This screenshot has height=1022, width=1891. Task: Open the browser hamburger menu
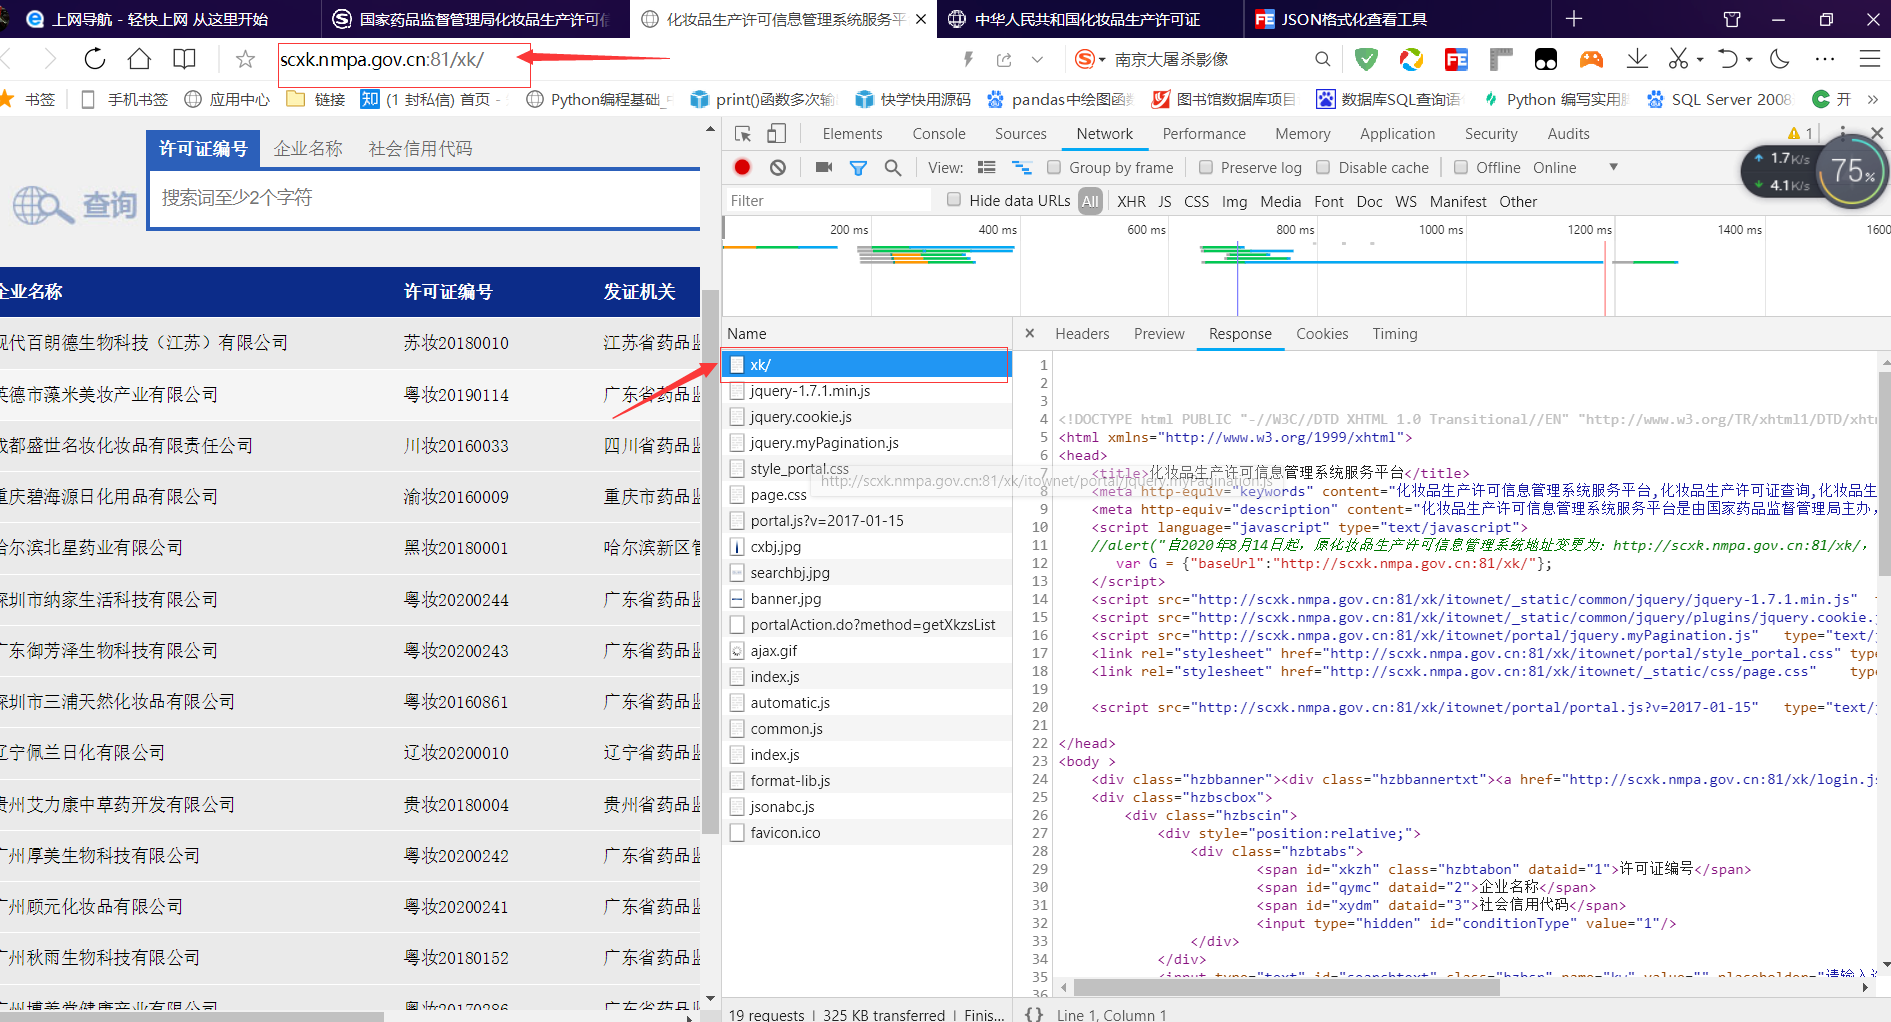1869,59
